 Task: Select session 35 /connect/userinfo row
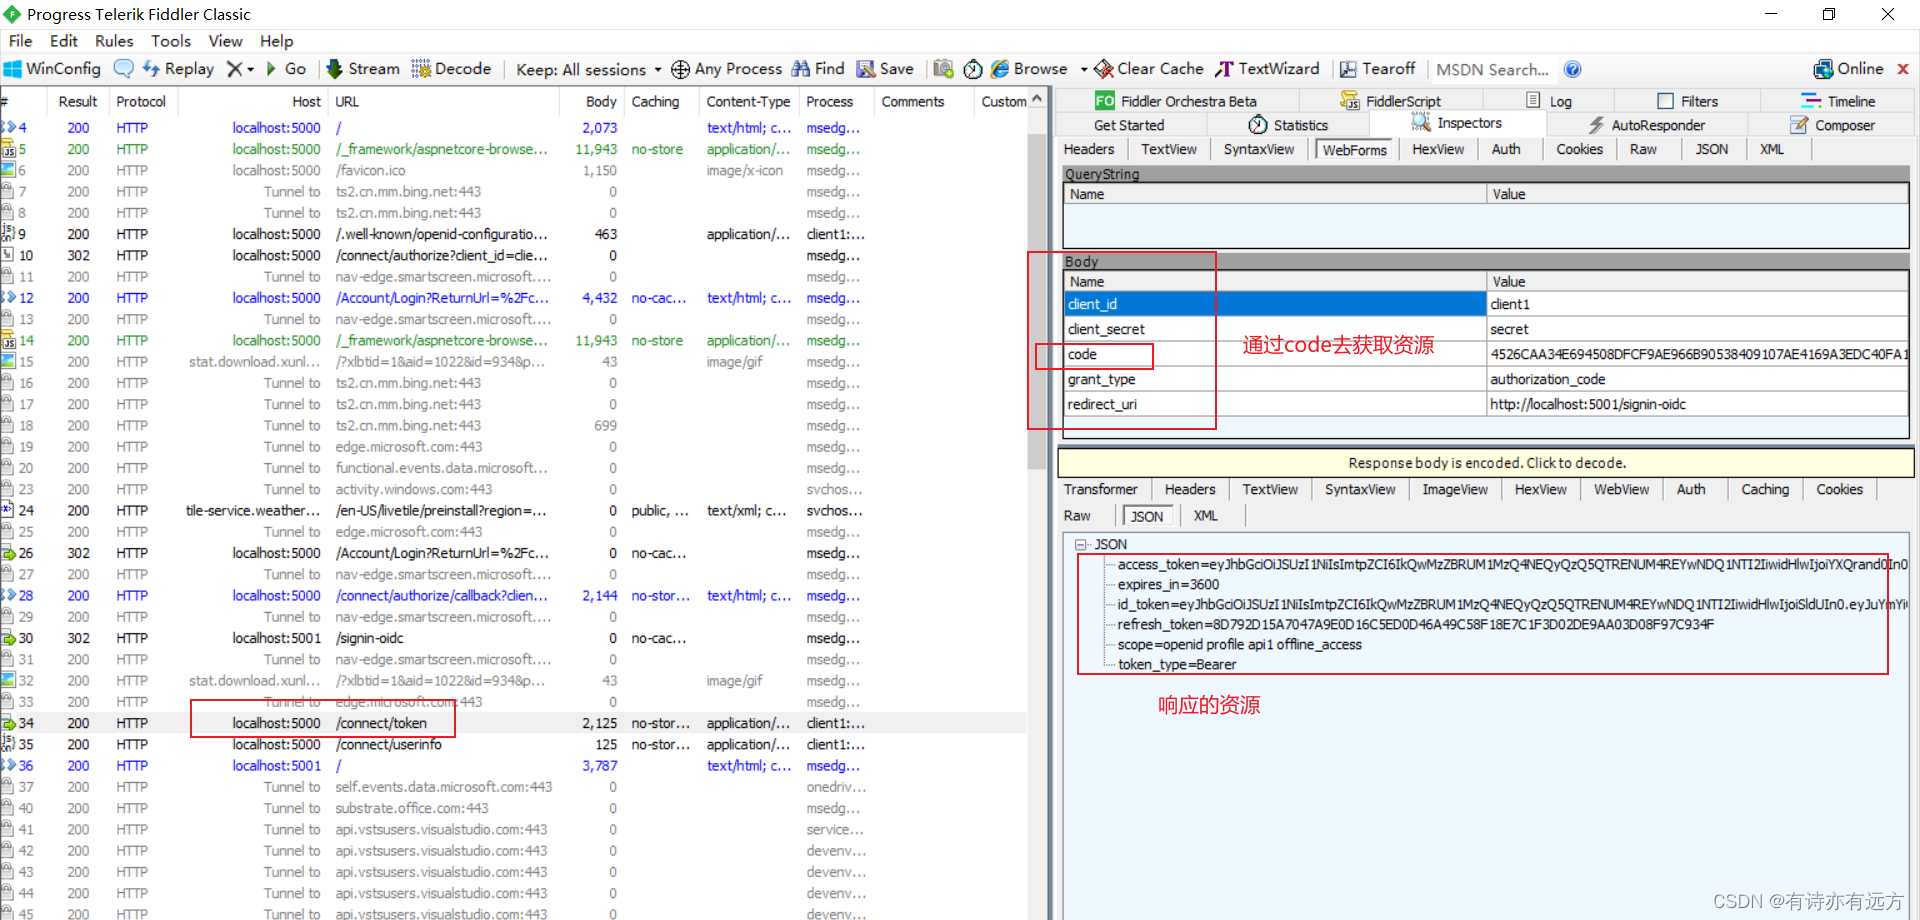(512, 744)
